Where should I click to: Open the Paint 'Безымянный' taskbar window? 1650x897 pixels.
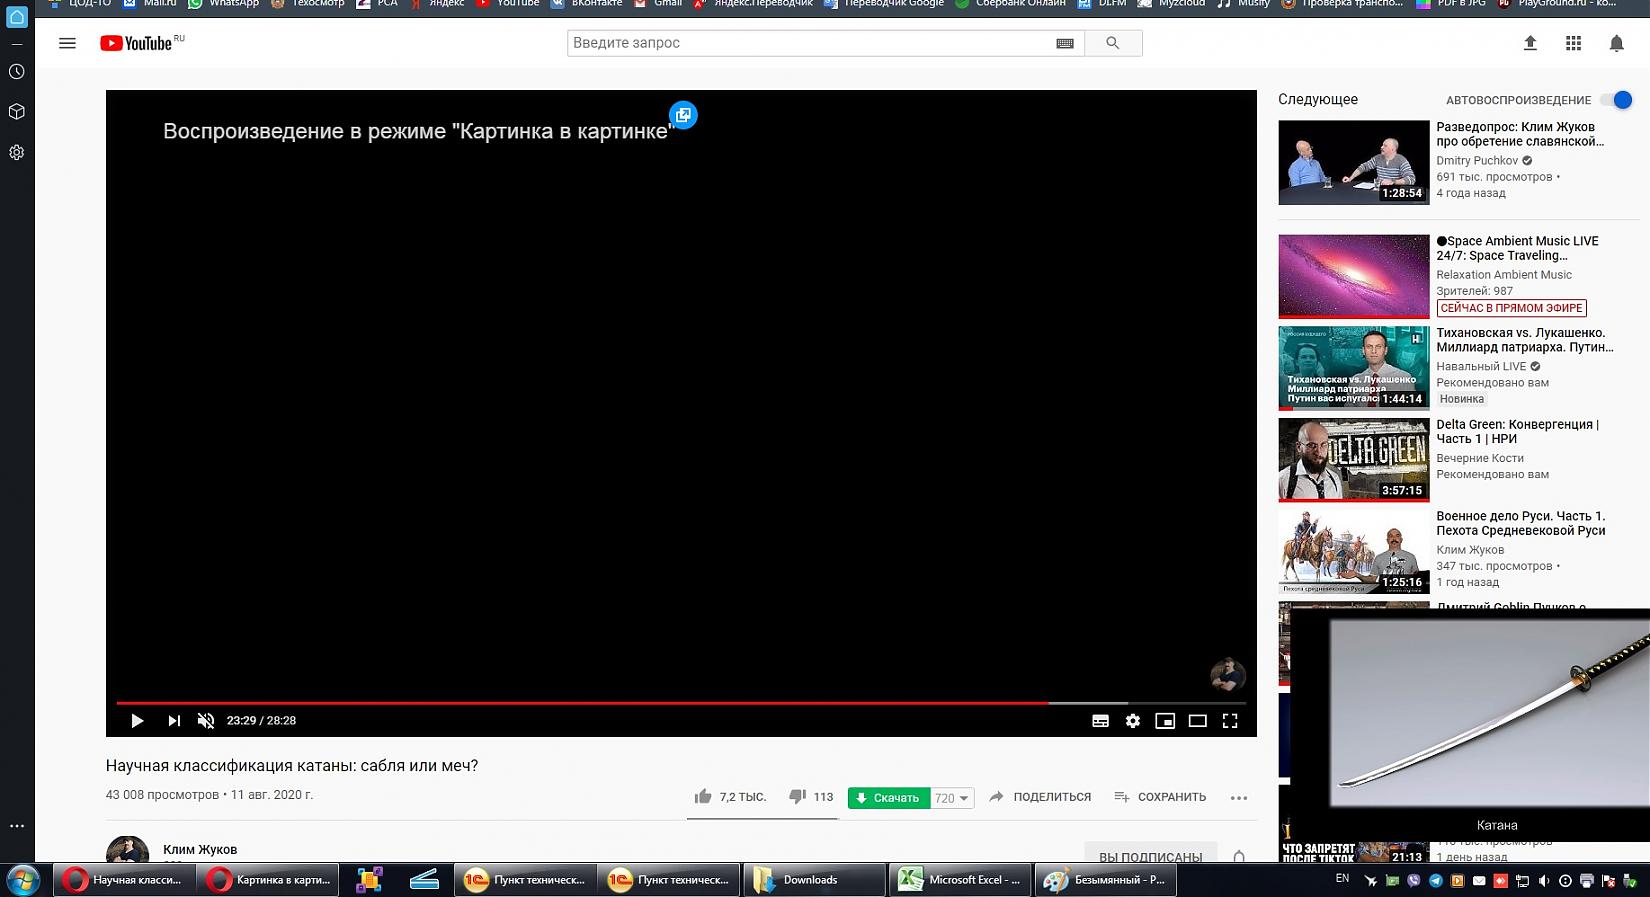point(1105,880)
